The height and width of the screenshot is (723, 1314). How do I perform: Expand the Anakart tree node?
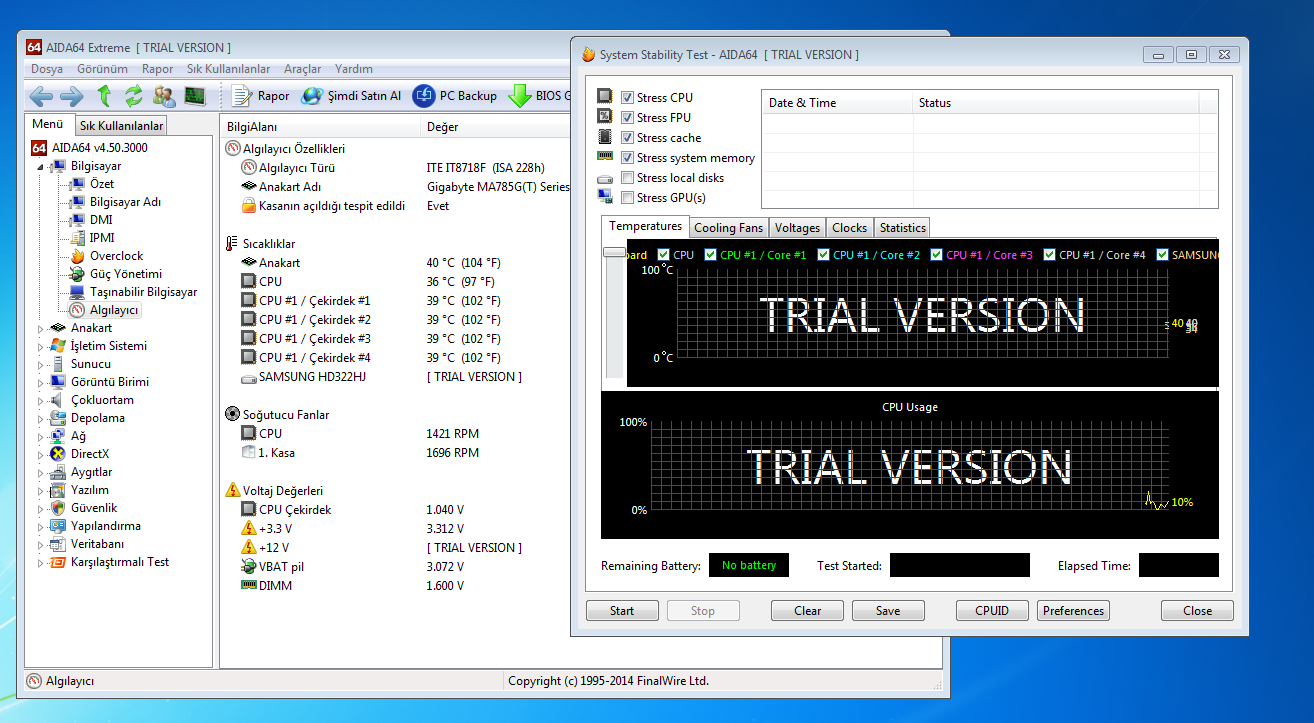(x=41, y=328)
